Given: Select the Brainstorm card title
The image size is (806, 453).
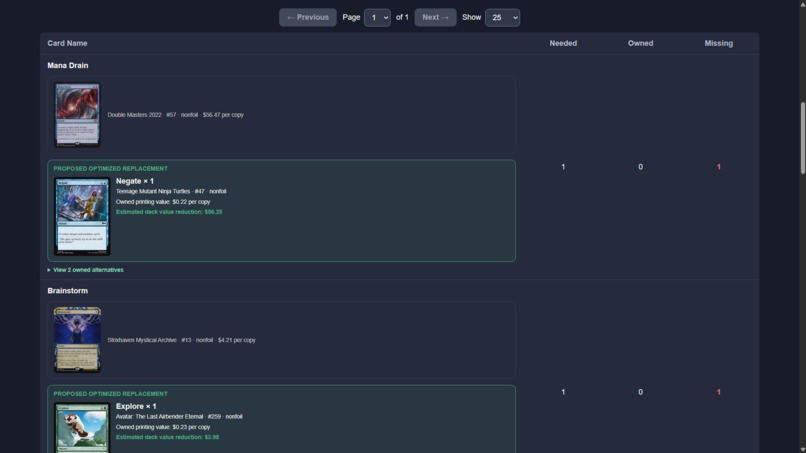Looking at the screenshot, I should click(x=67, y=291).
